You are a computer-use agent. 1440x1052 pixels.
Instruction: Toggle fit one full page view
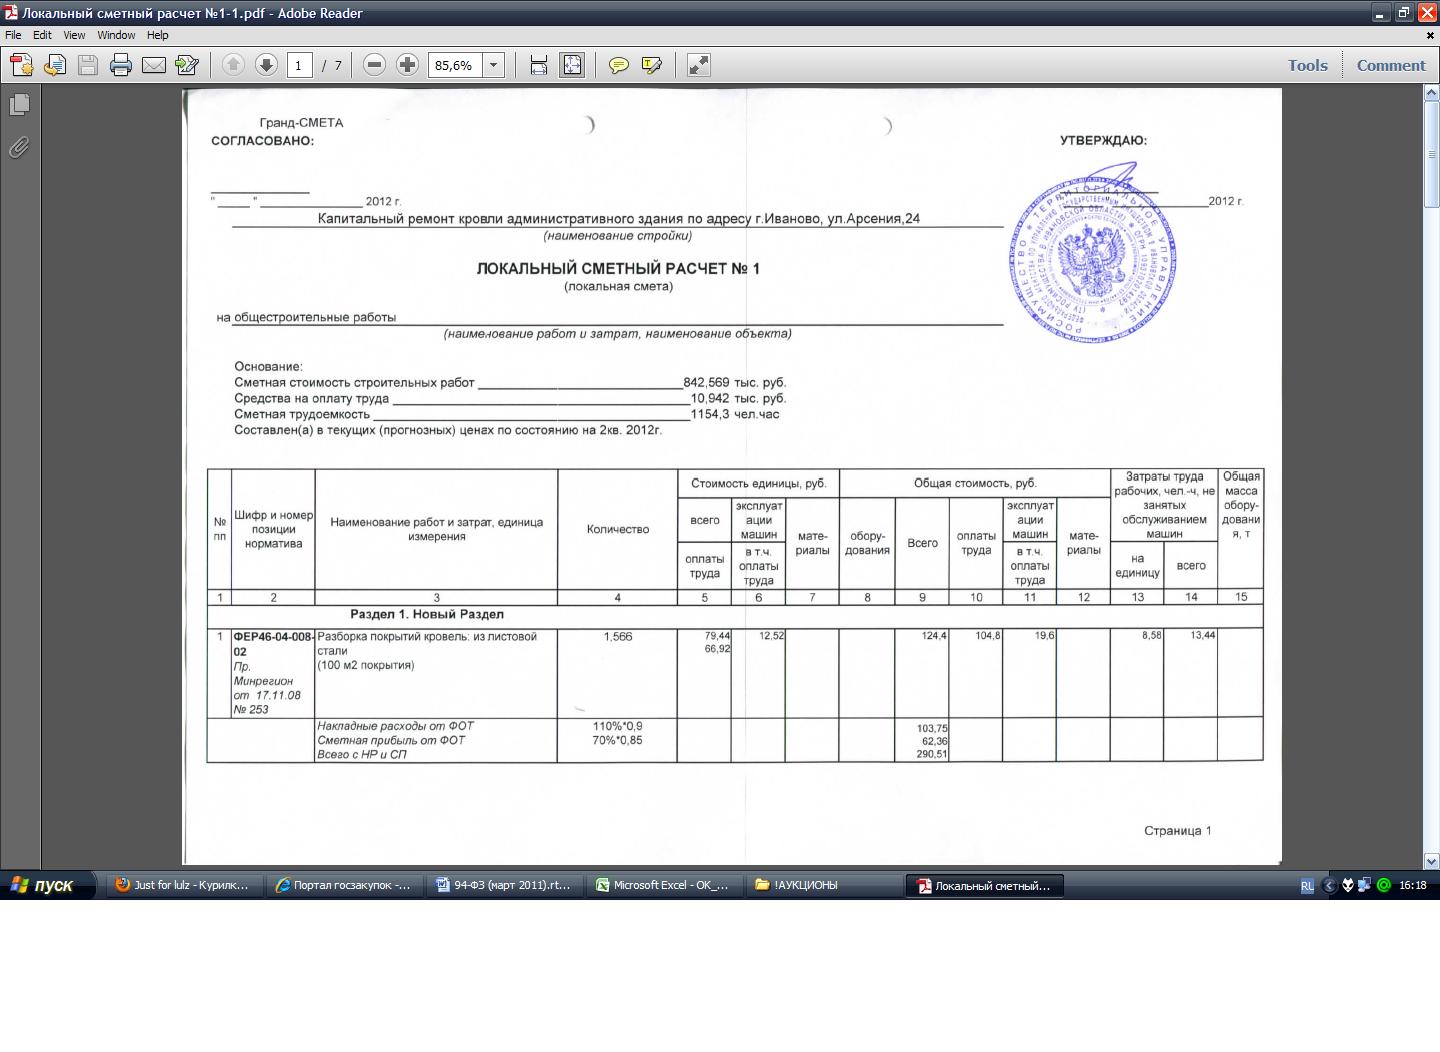(572, 66)
